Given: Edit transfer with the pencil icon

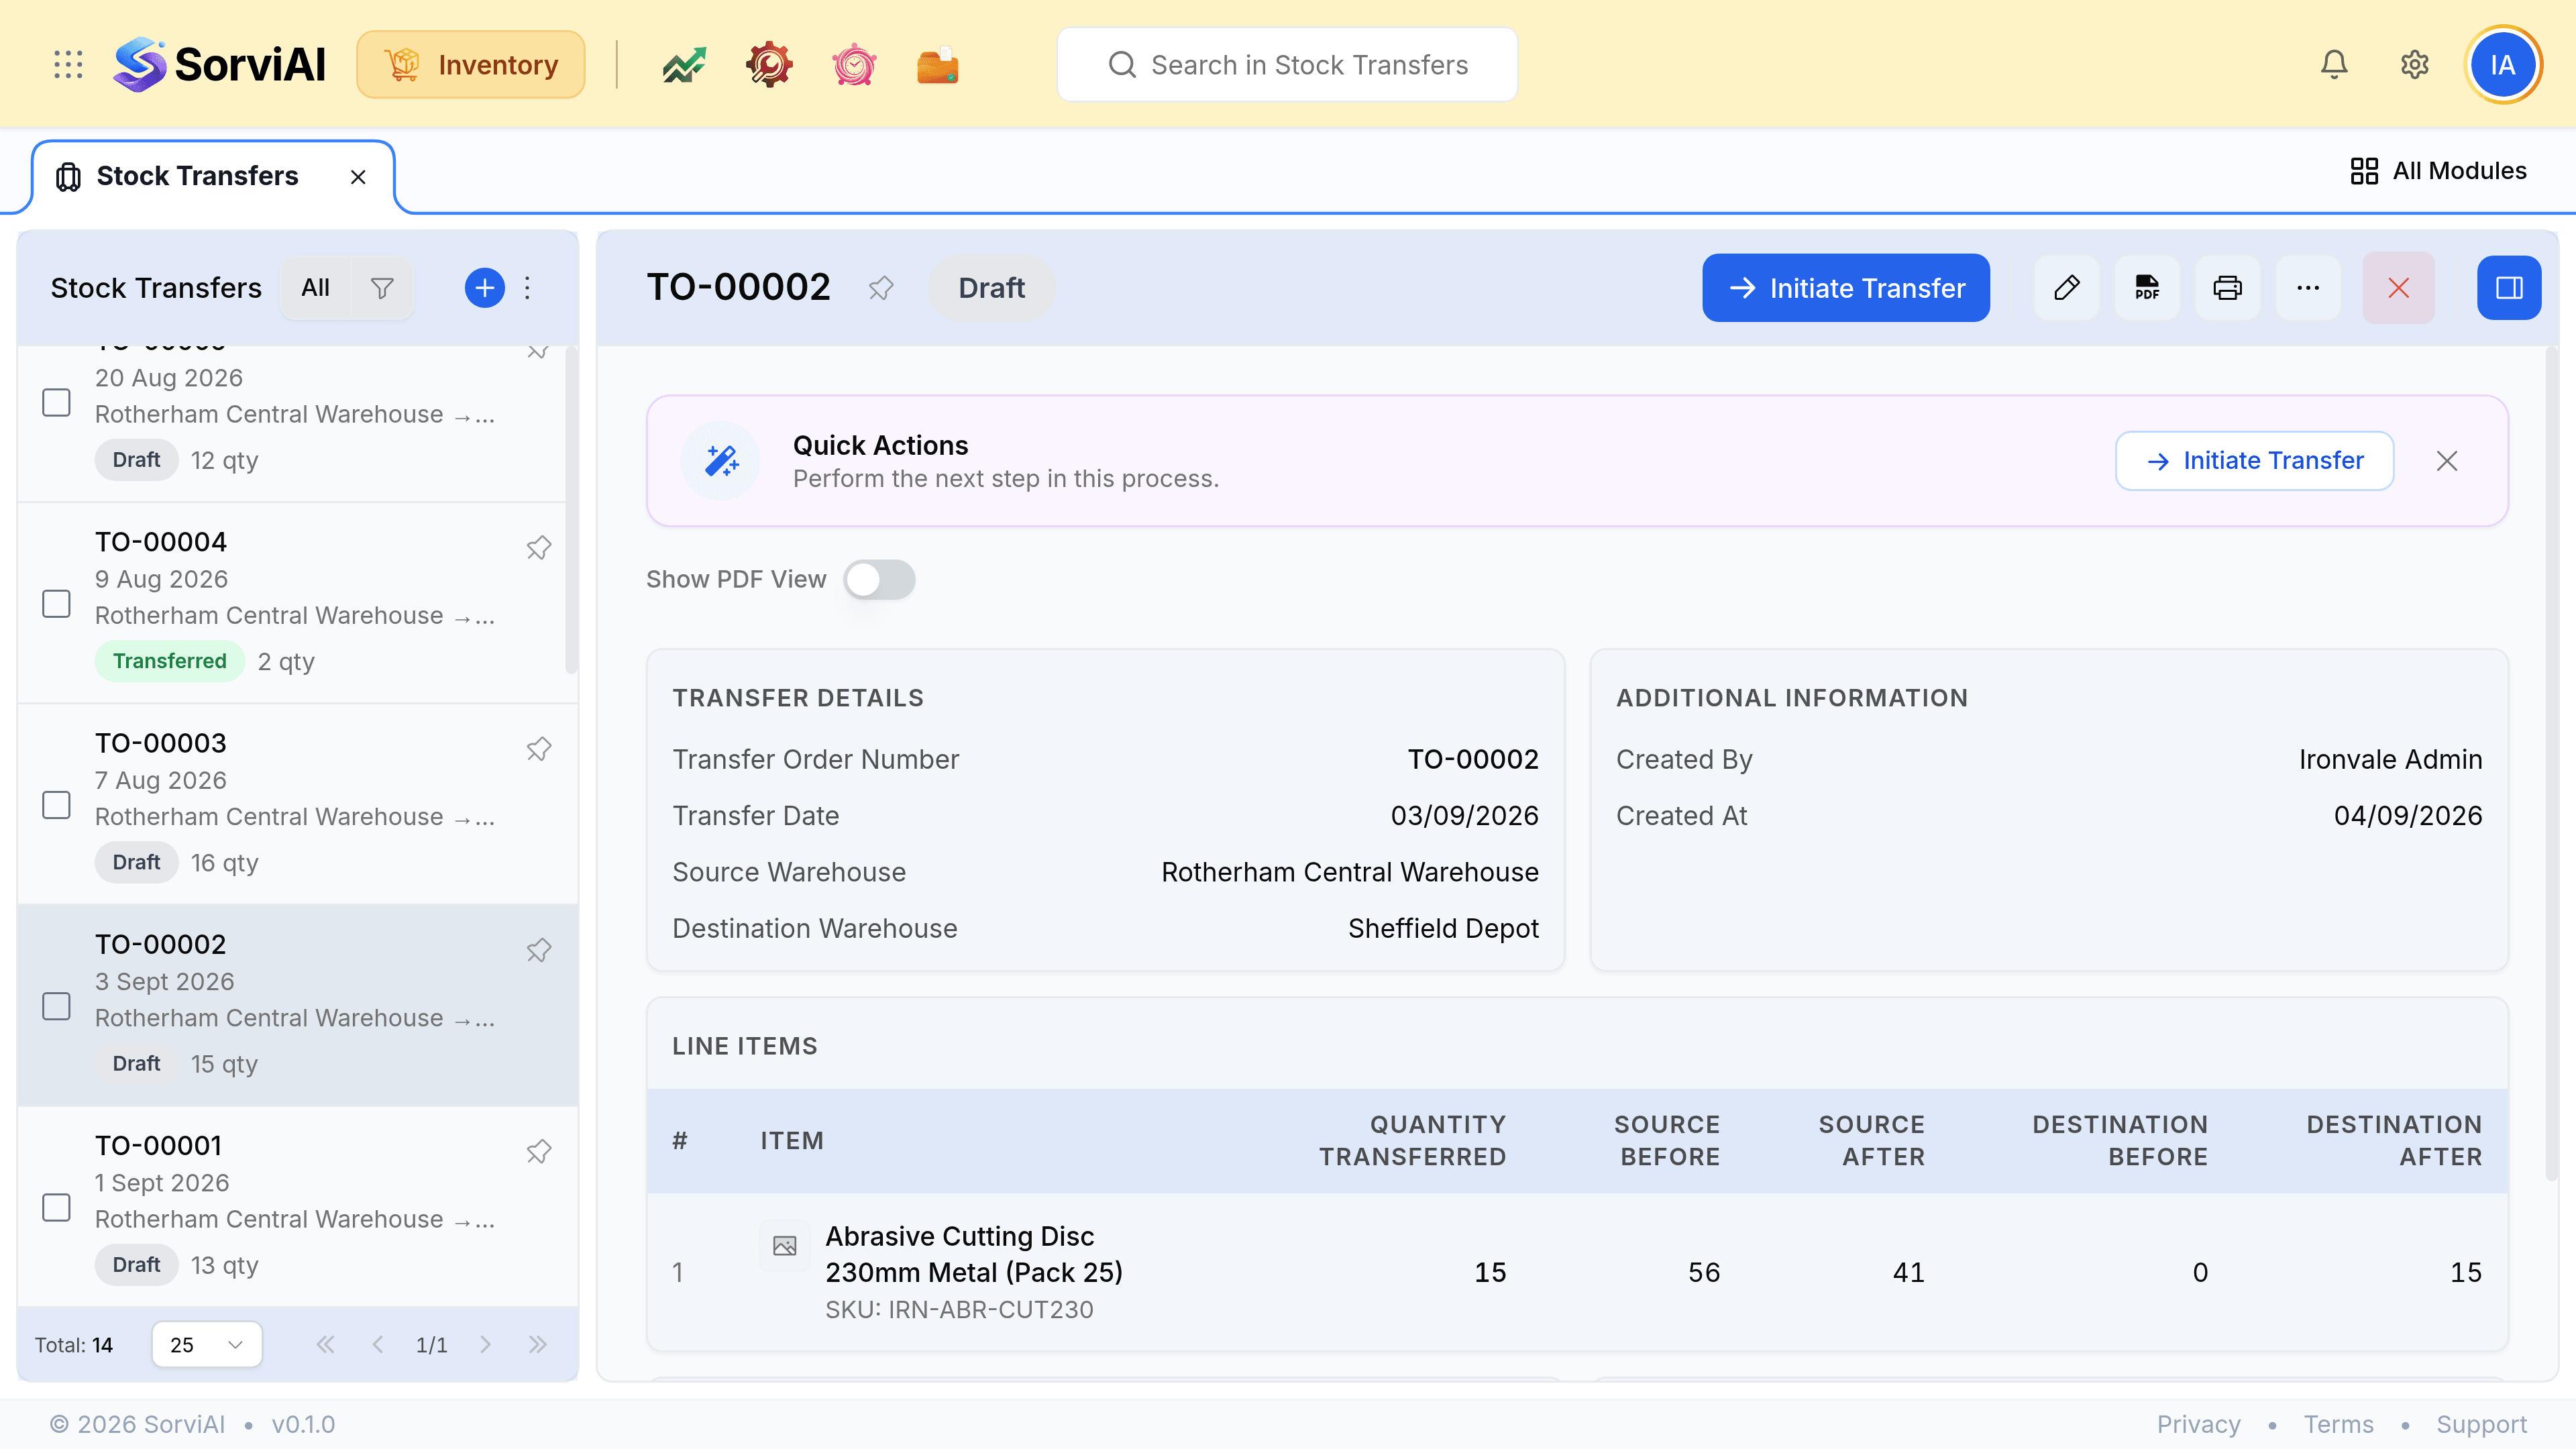Looking at the screenshot, I should 2067,288.
